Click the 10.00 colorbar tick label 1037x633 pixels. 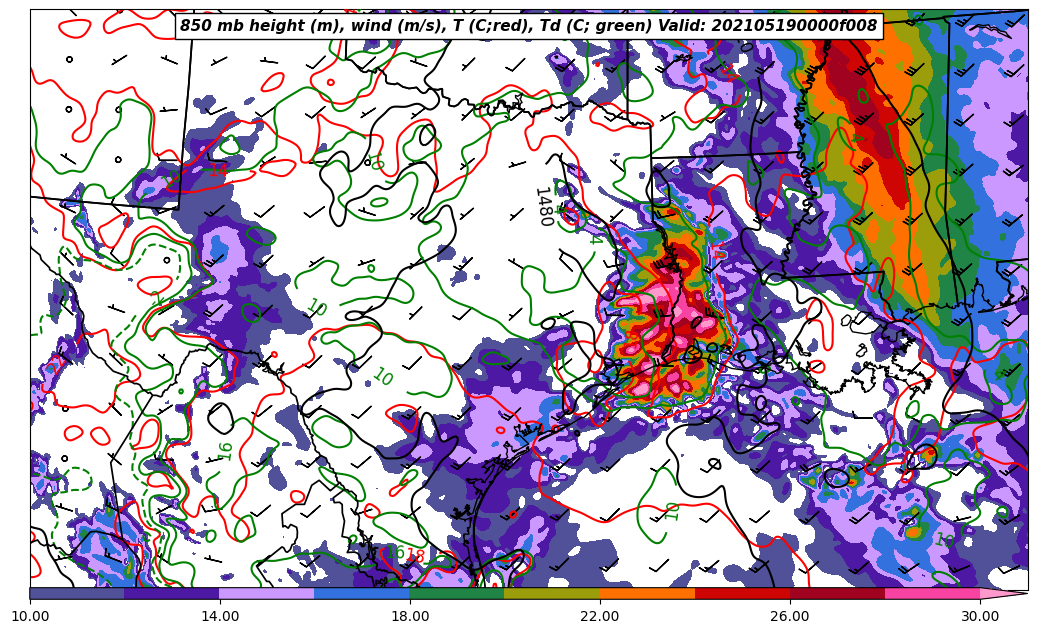point(30,616)
